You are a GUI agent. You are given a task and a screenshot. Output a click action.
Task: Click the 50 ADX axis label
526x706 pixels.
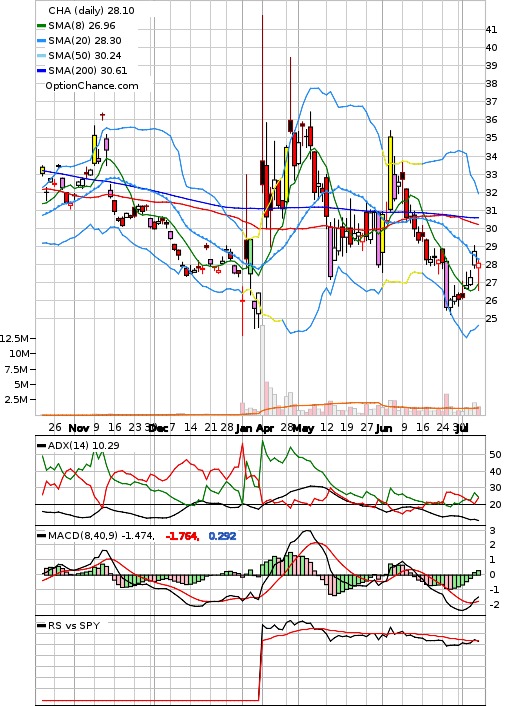point(495,455)
